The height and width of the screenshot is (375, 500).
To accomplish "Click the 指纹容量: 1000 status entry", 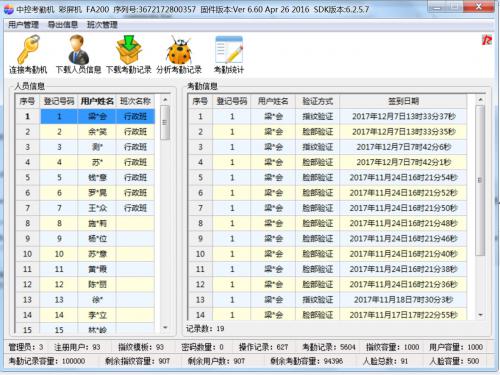I will click(393, 347).
